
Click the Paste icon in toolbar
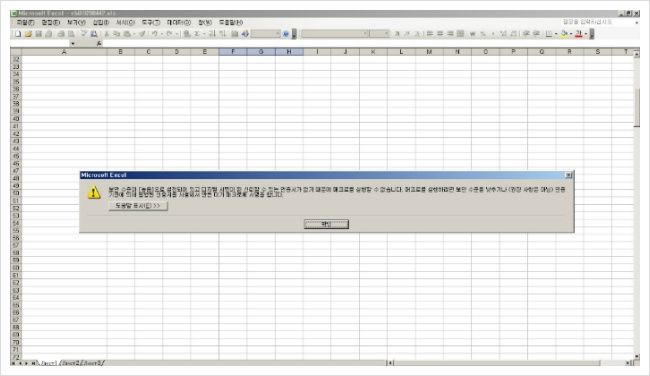pyautogui.click(x=127, y=34)
